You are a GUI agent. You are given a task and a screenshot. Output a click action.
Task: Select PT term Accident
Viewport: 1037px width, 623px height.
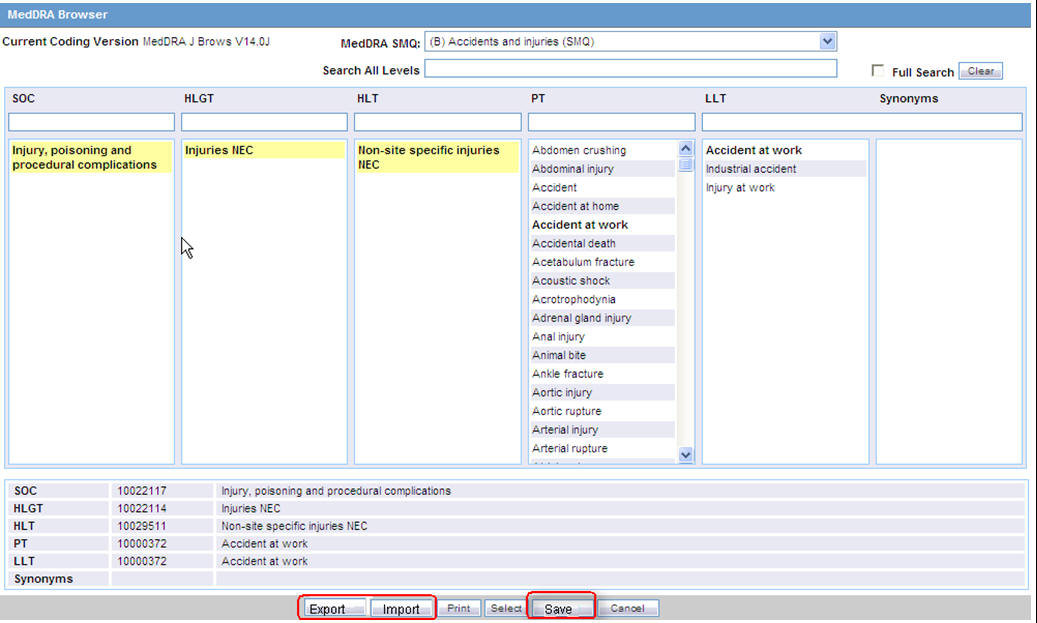click(x=602, y=187)
